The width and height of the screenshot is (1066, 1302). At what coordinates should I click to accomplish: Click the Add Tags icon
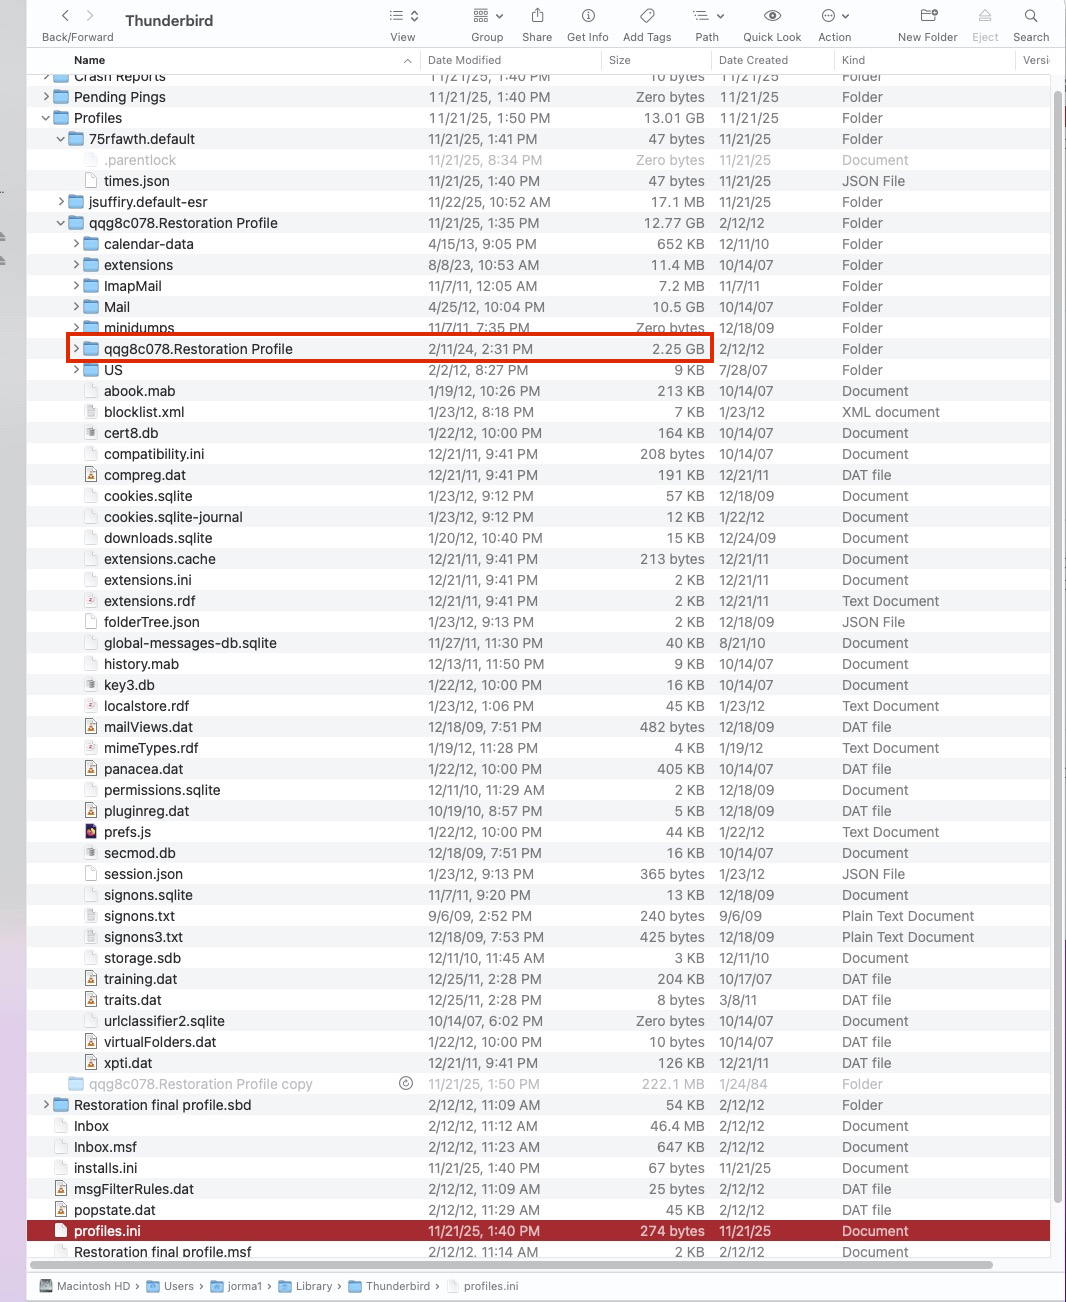(647, 16)
